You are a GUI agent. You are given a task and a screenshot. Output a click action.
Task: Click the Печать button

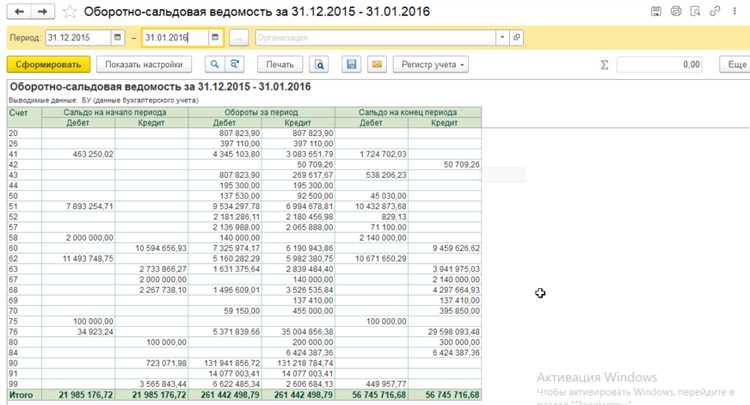[280, 65]
